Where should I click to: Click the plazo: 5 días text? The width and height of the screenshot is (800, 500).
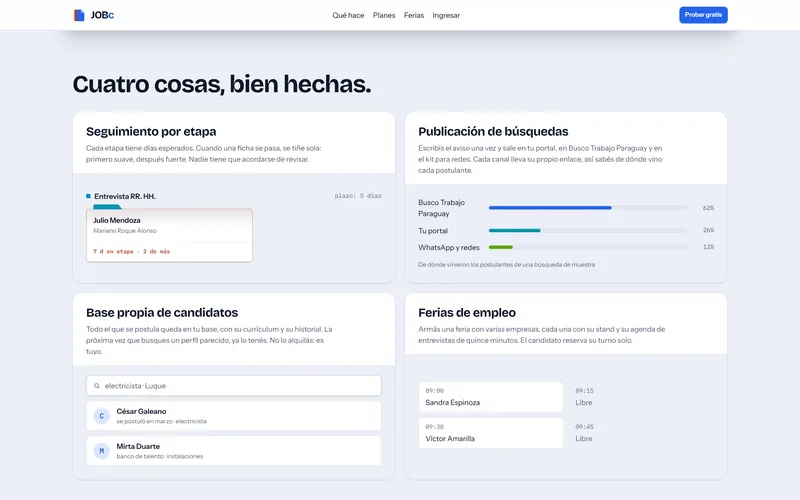pyautogui.click(x=358, y=196)
